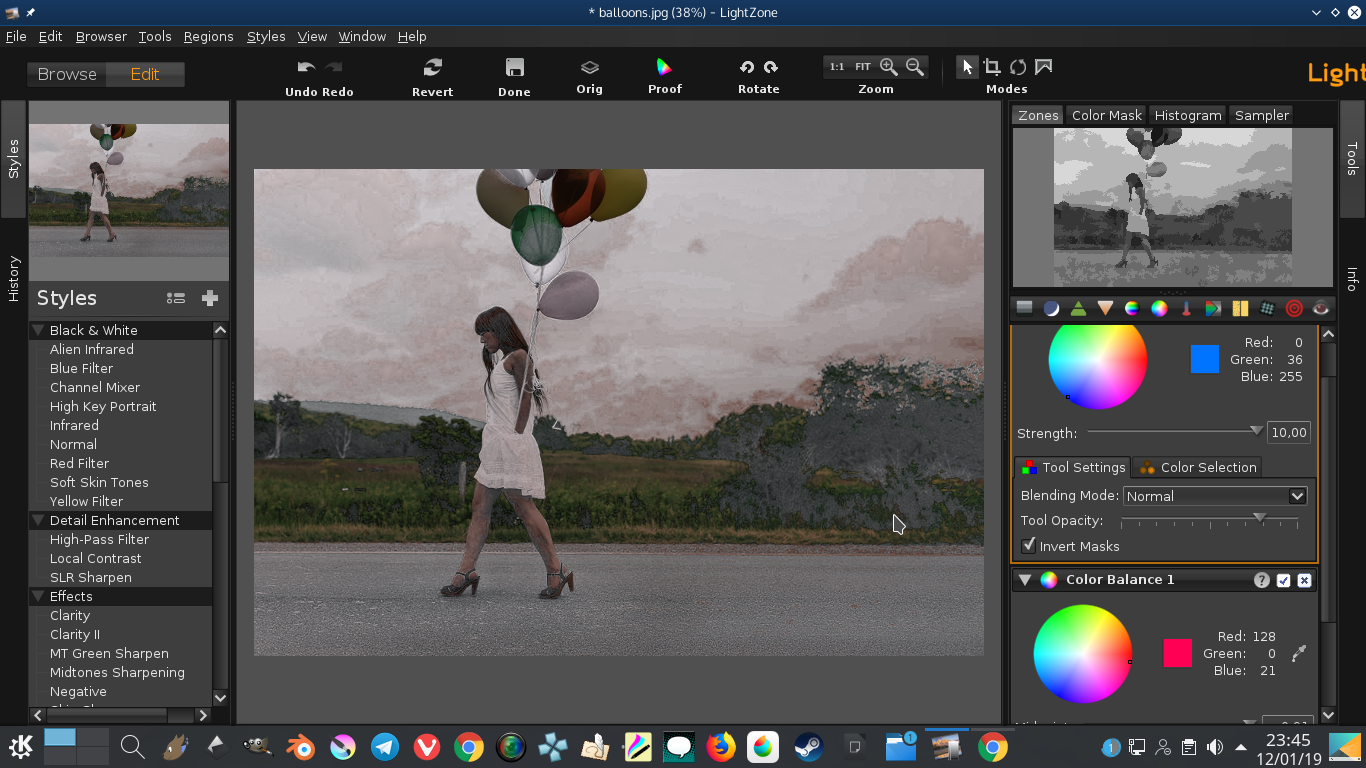This screenshot has width=1366, height=768.
Task: Collapse the Detail Enhancement styles group
Action: pos(38,520)
